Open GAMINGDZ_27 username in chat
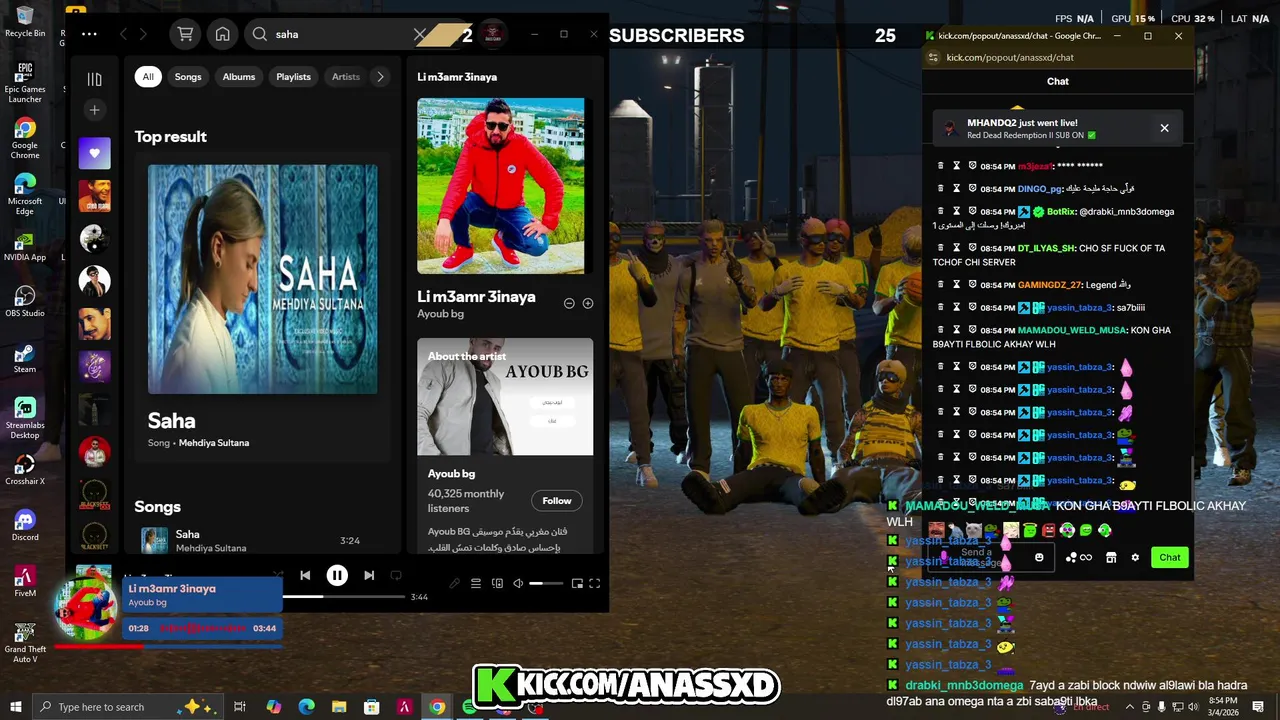The image size is (1280, 720). click(1050, 285)
